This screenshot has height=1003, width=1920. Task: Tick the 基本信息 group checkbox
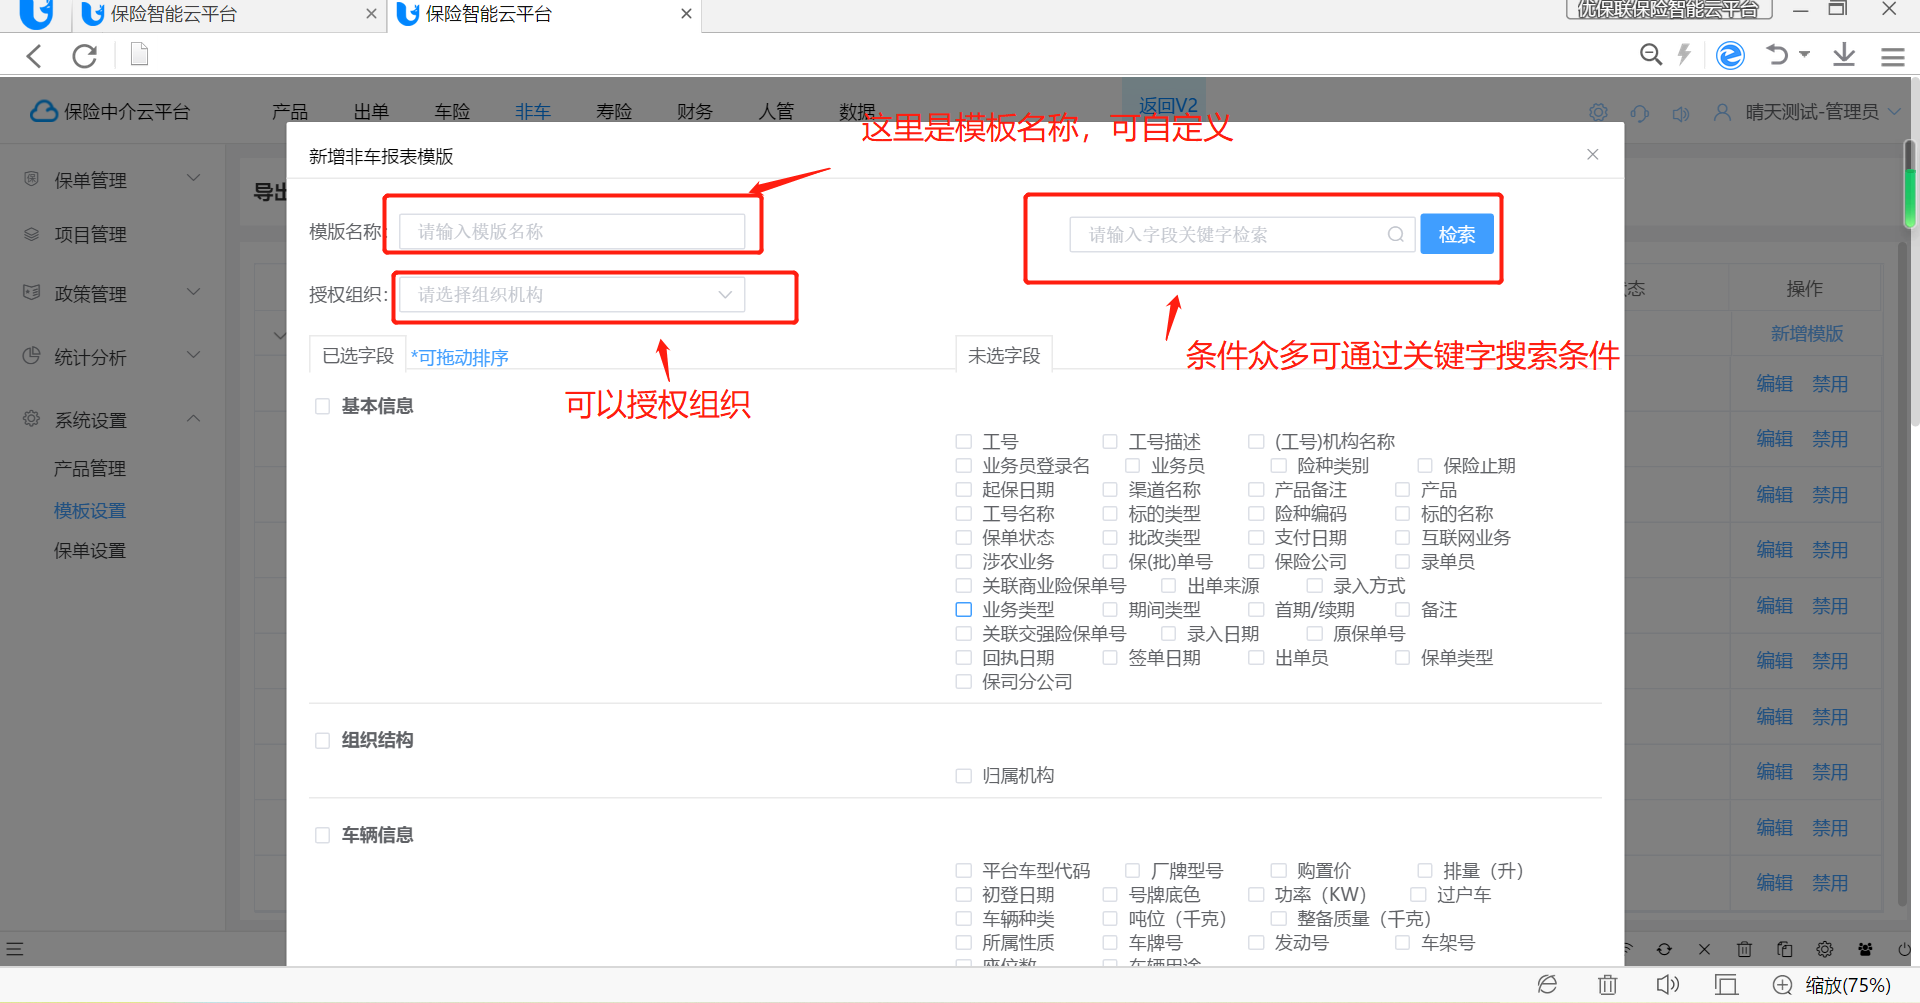click(322, 406)
